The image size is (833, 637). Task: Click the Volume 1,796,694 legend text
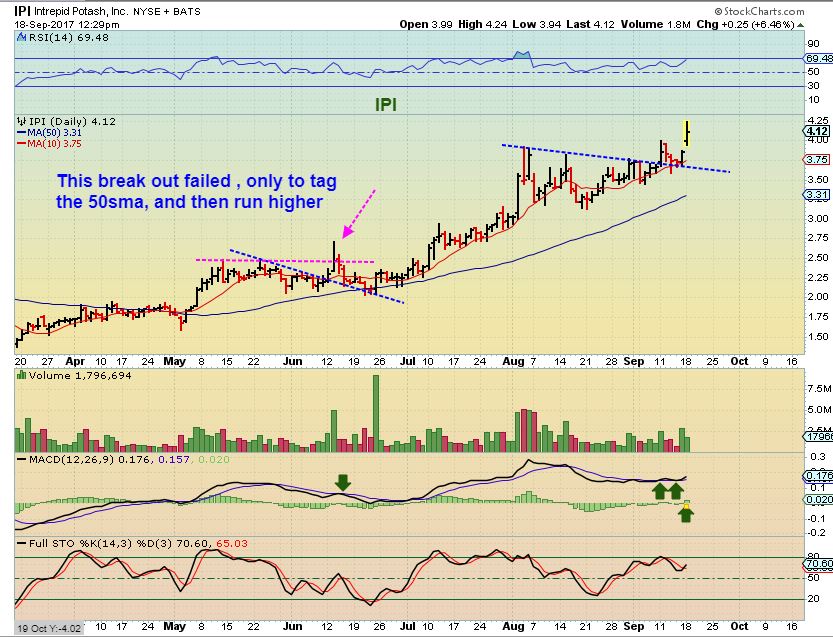point(80,376)
